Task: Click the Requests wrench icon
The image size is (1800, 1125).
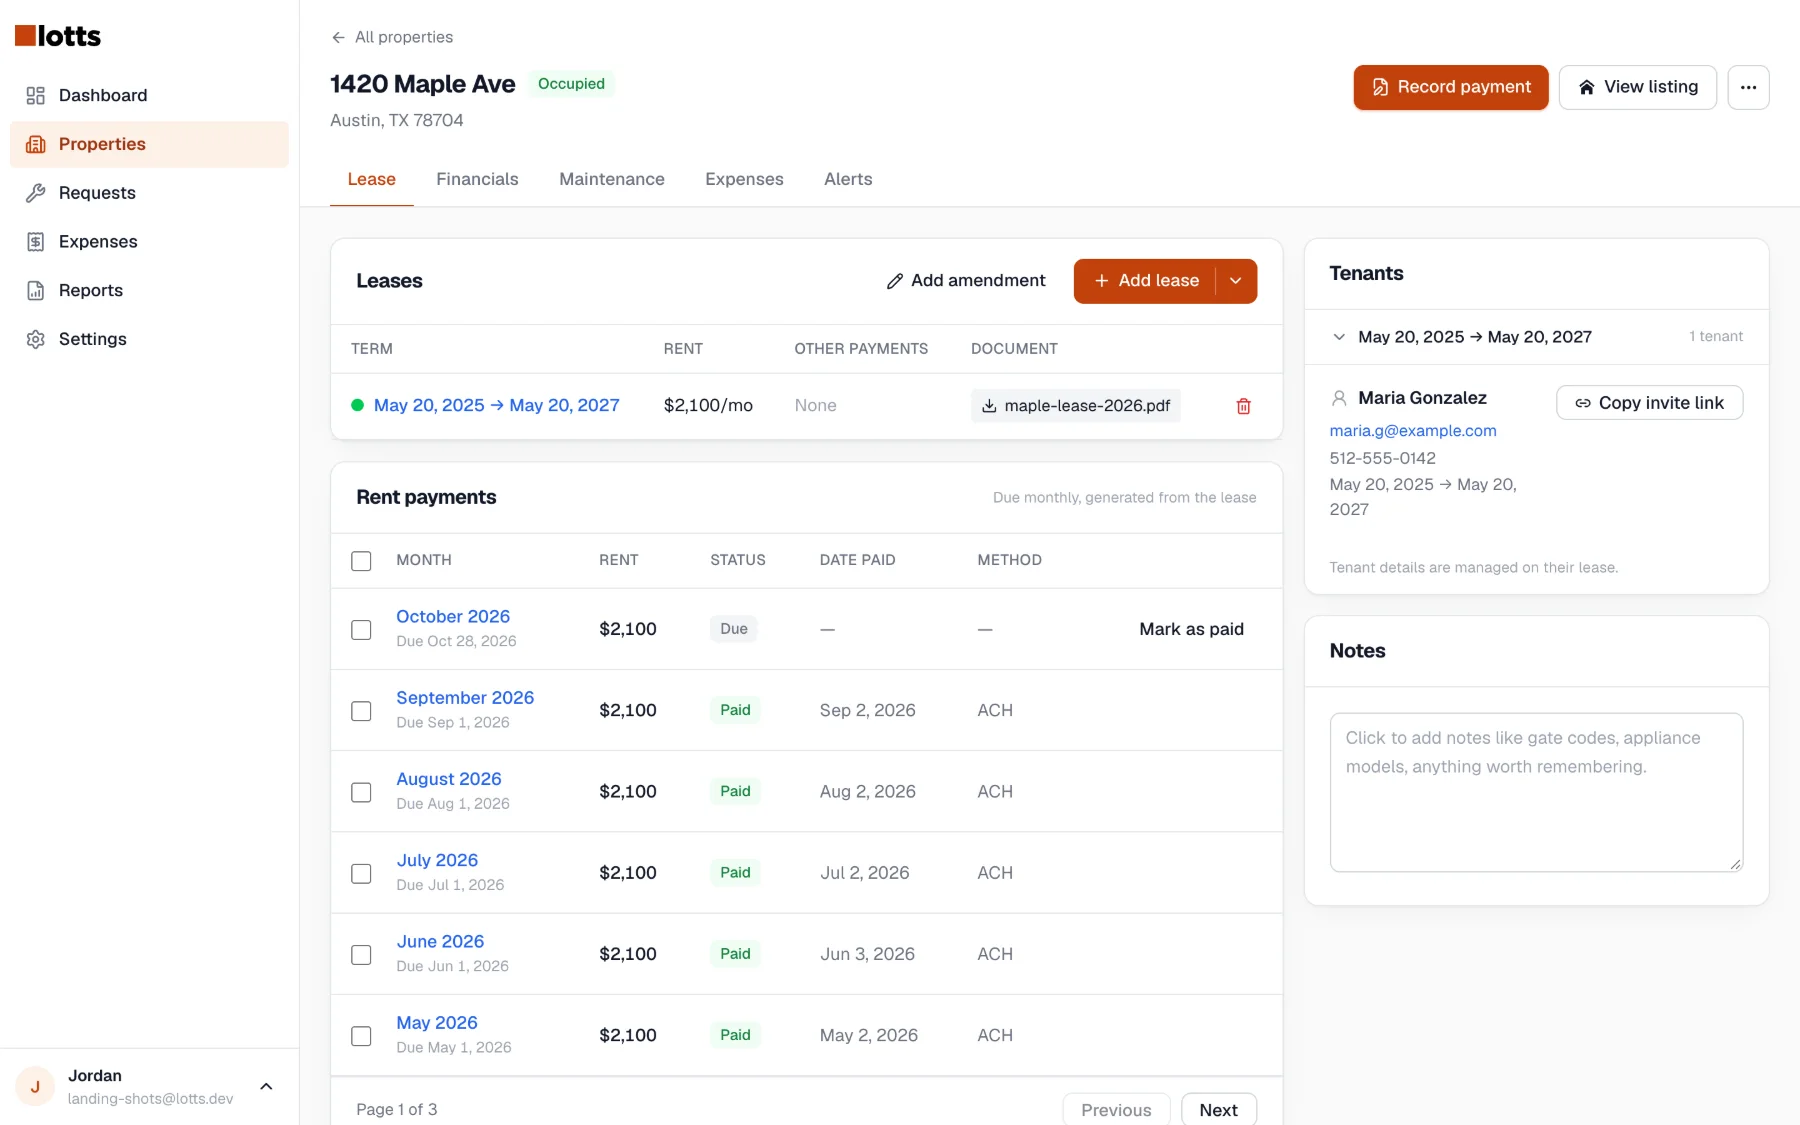Action: coord(36,193)
